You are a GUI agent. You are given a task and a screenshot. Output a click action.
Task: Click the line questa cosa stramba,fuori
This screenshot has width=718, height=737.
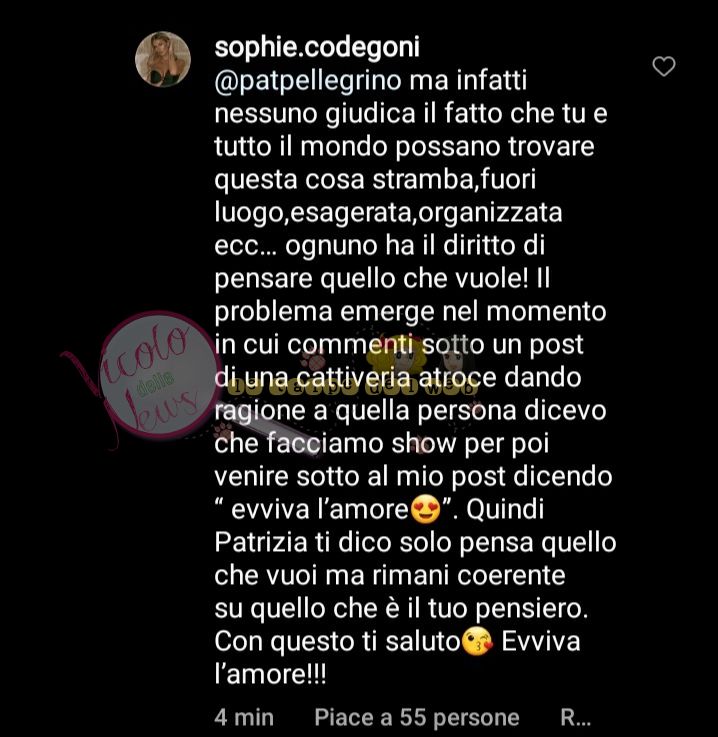(375, 180)
